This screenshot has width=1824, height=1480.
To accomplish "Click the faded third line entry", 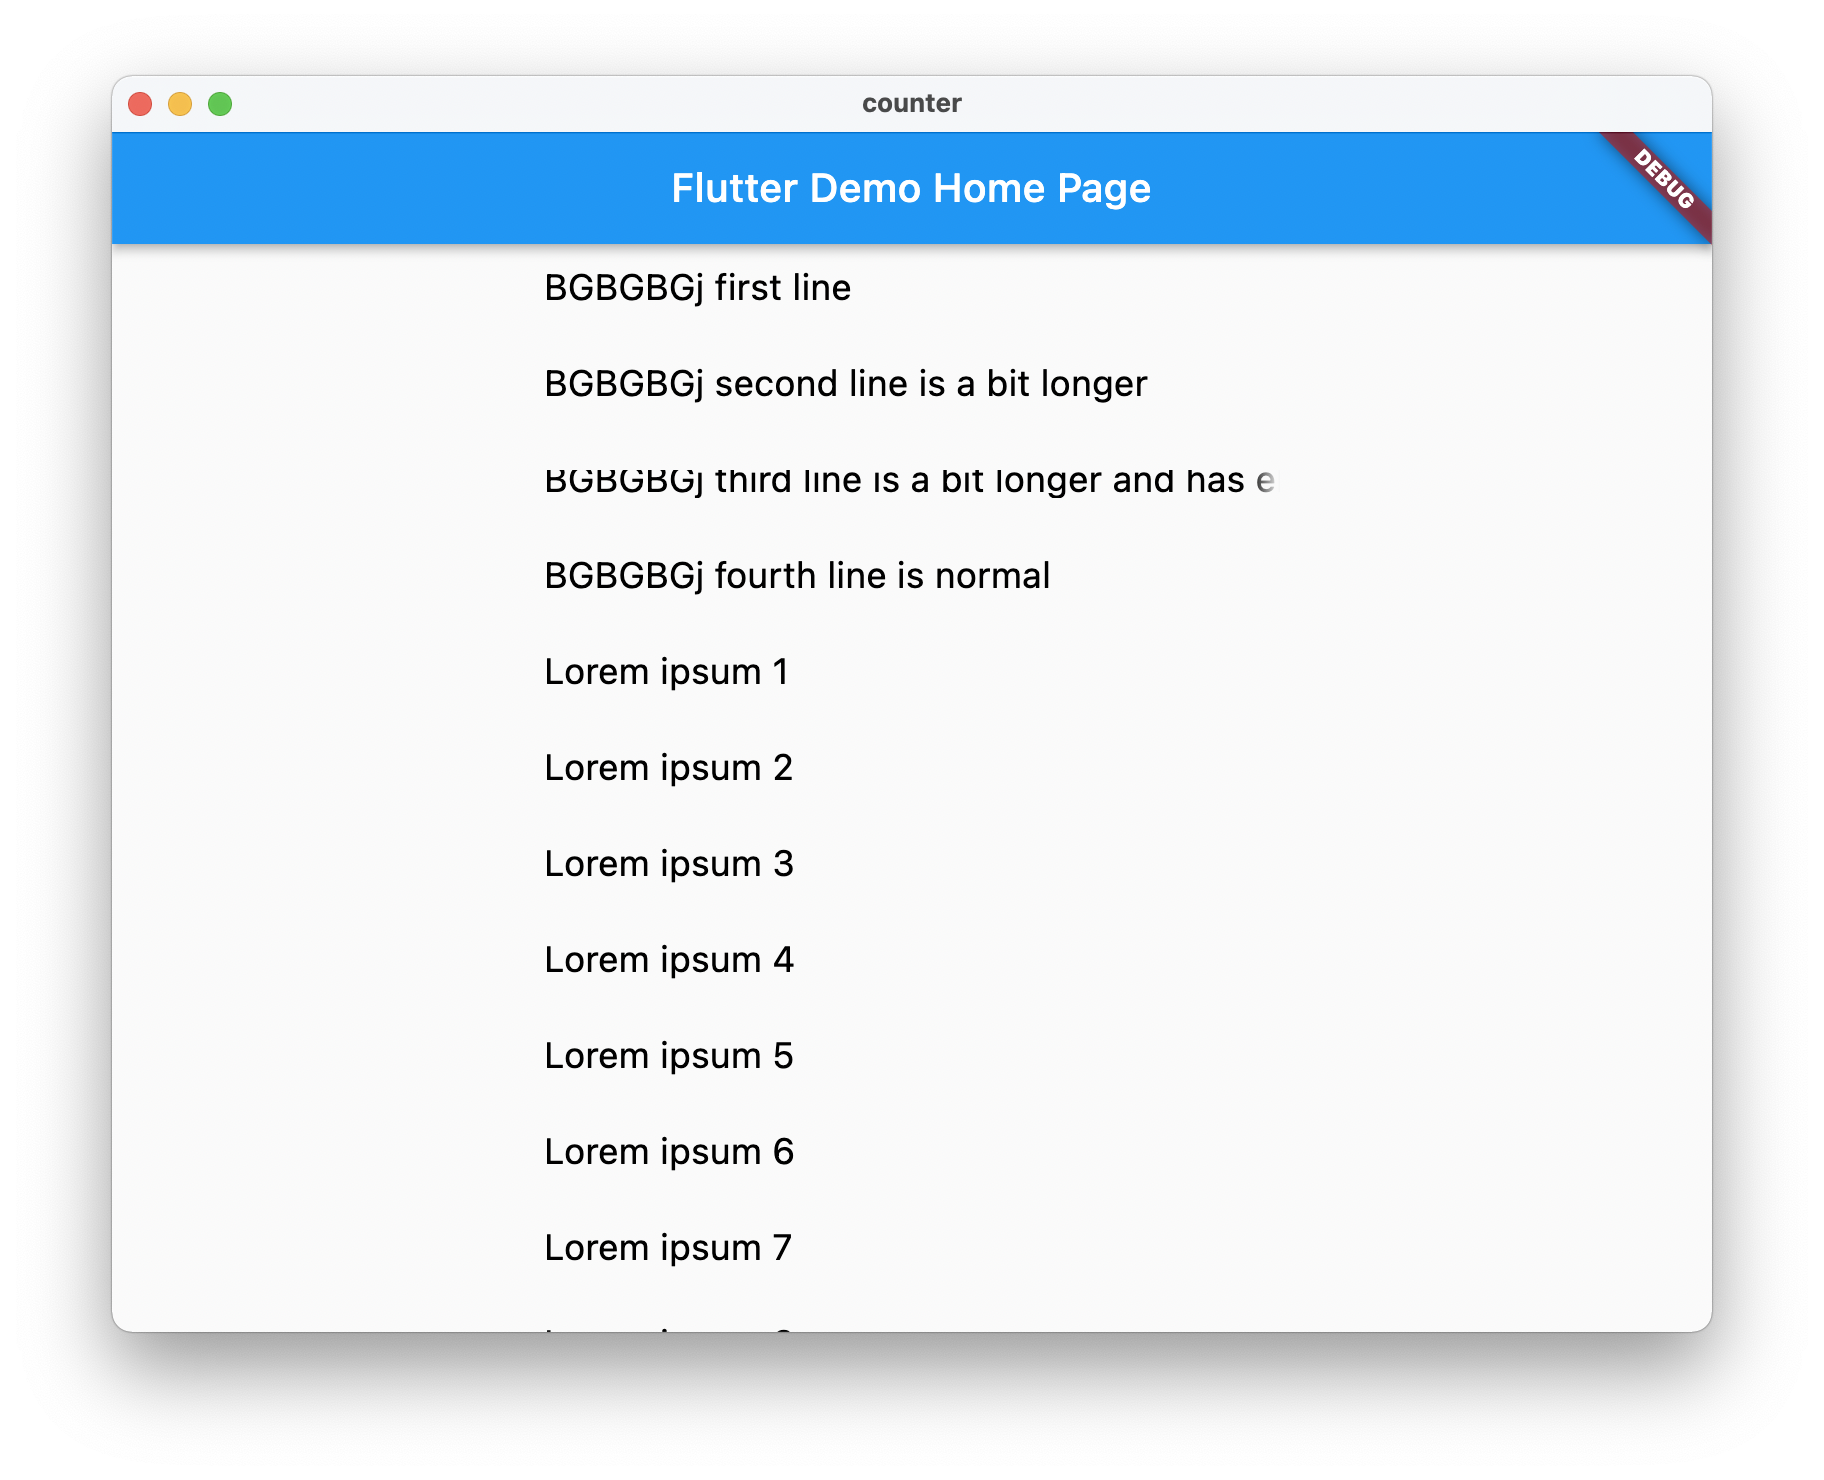I will click(x=908, y=479).
